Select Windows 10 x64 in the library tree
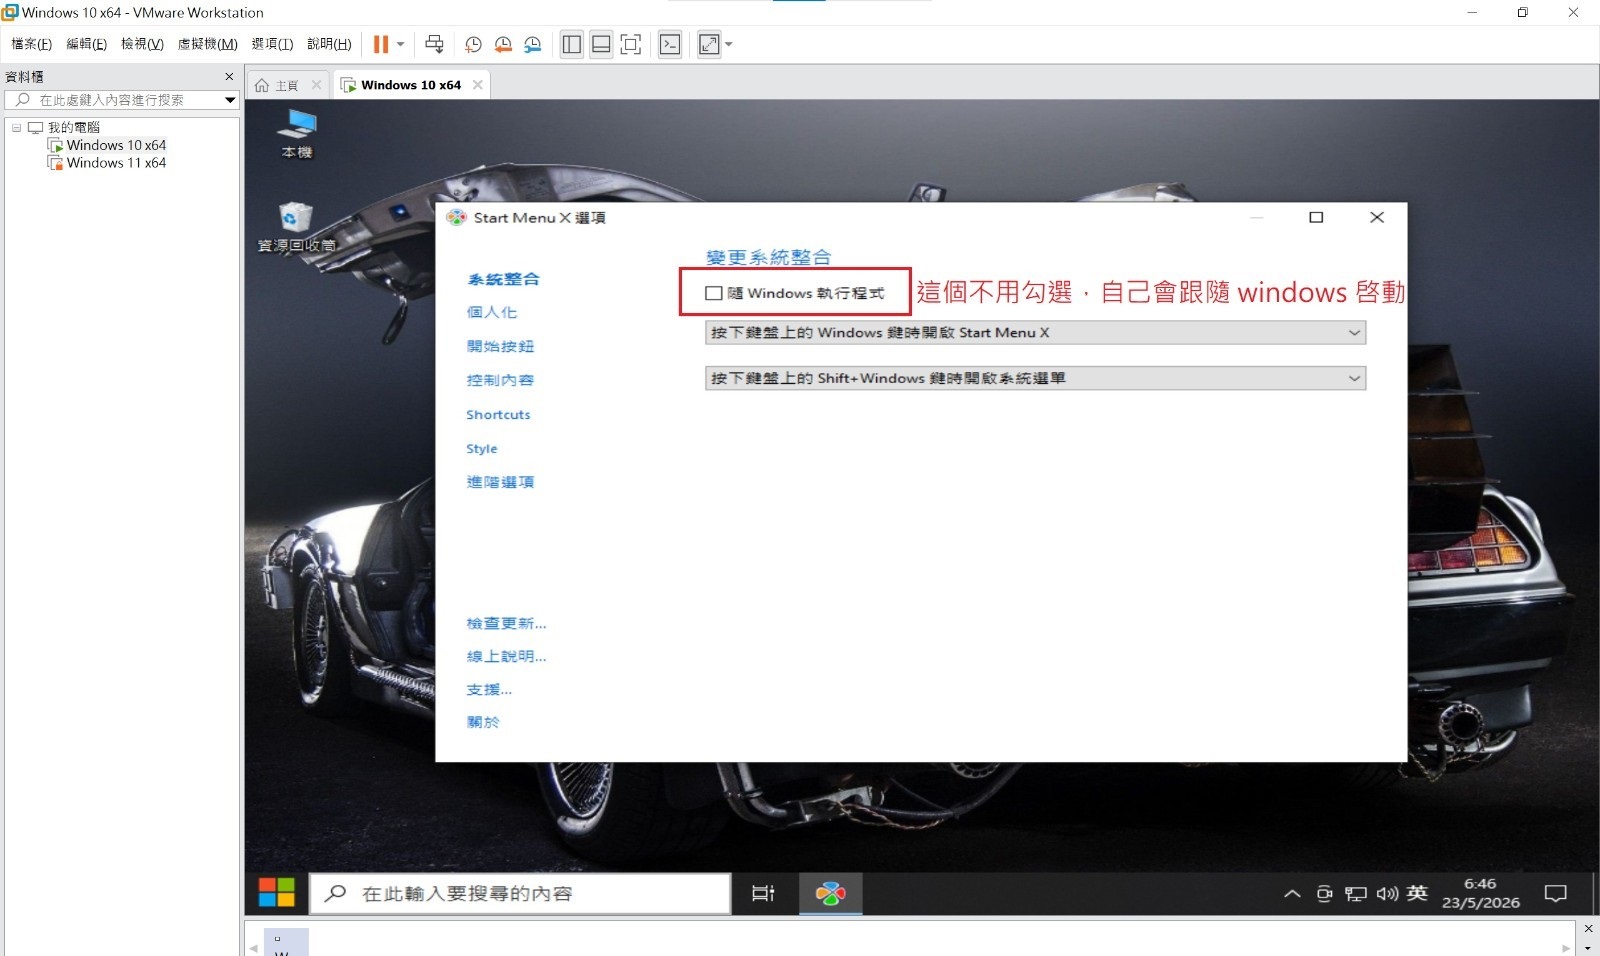 click(116, 145)
